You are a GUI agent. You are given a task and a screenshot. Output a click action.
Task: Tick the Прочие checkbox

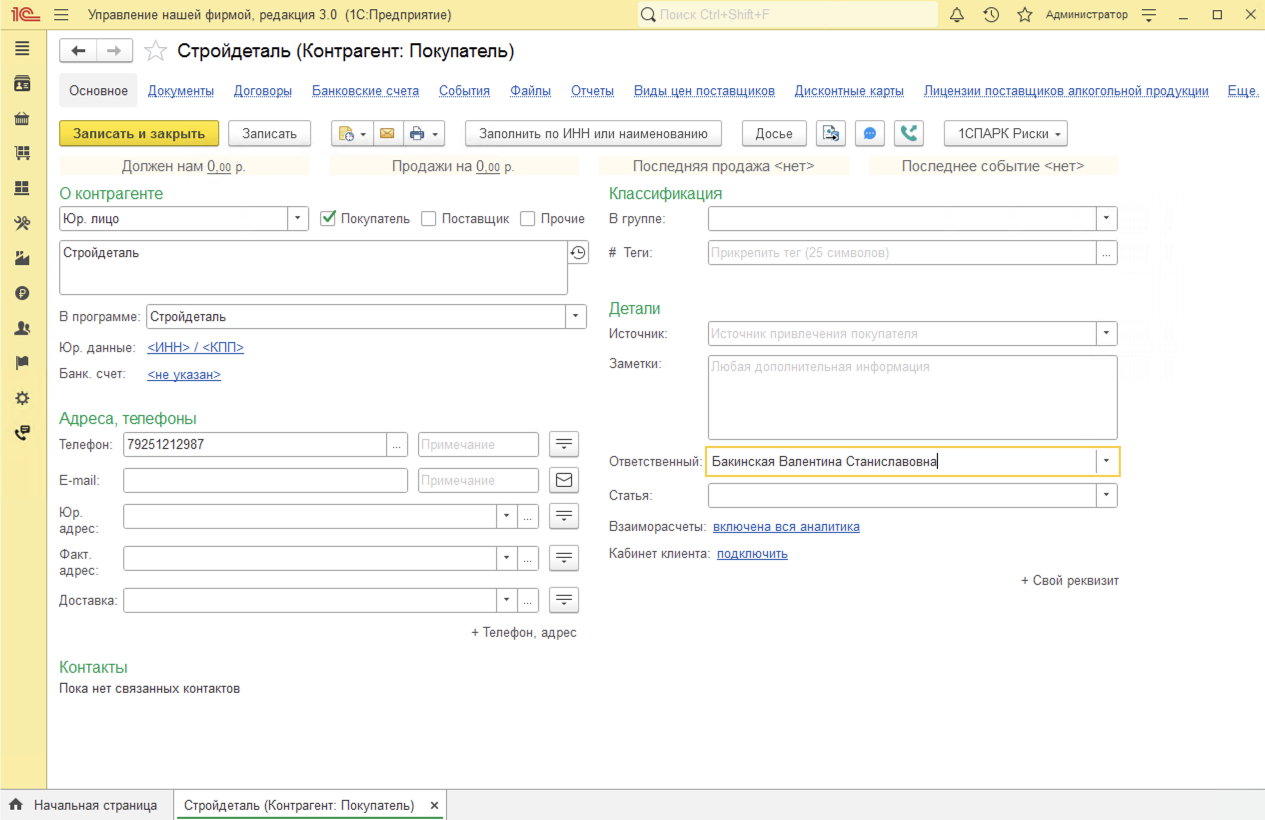(x=528, y=219)
